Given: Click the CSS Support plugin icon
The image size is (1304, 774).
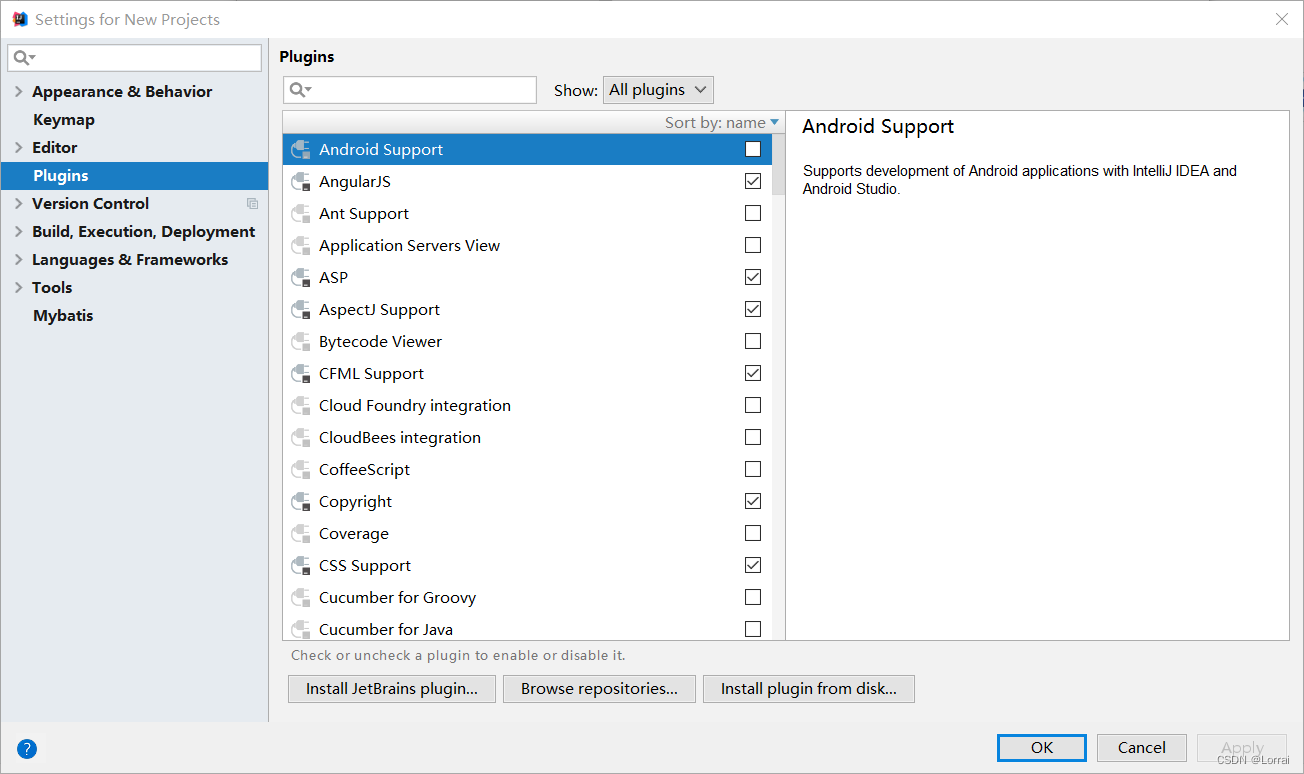Looking at the screenshot, I should pos(300,566).
